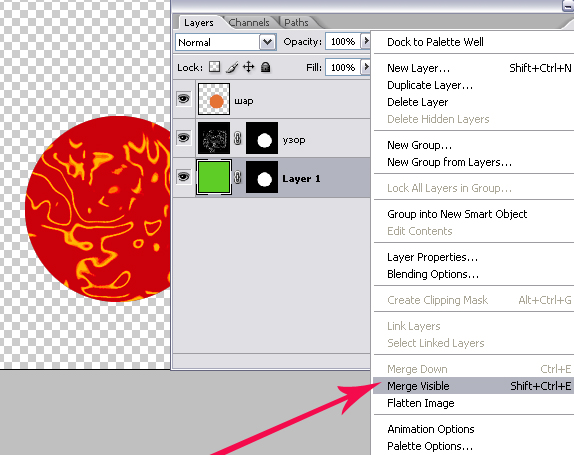Click the green Layer 1 color thumbnail
The height and width of the screenshot is (455, 574).
[x=214, y=177]
